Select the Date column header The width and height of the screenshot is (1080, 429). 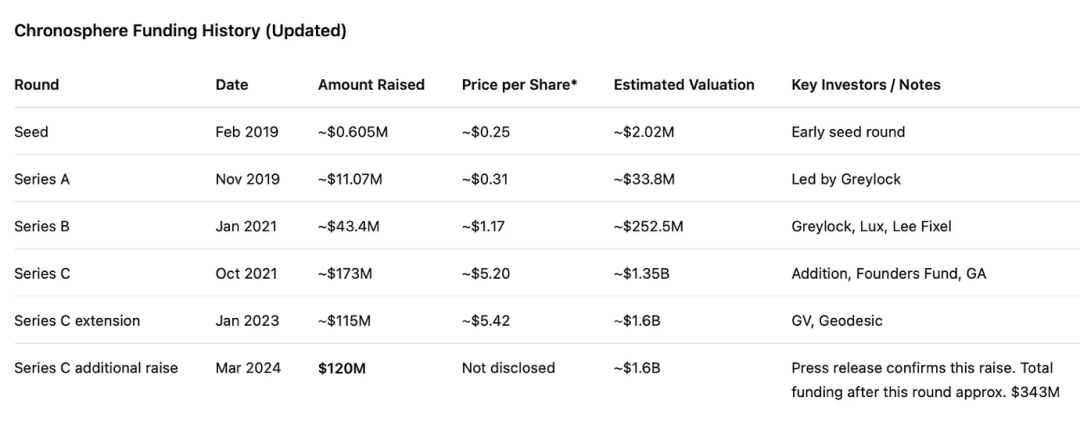click(x=231, y=85)
